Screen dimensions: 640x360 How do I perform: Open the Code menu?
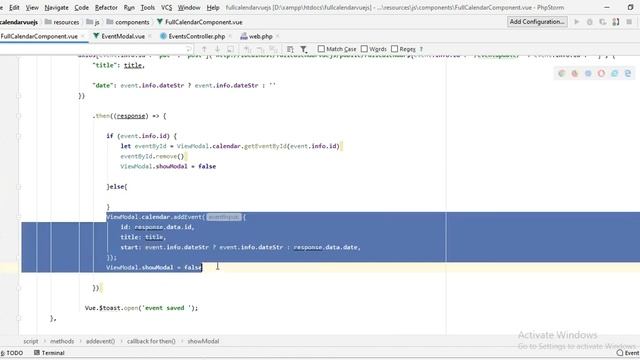click(82, 7)
